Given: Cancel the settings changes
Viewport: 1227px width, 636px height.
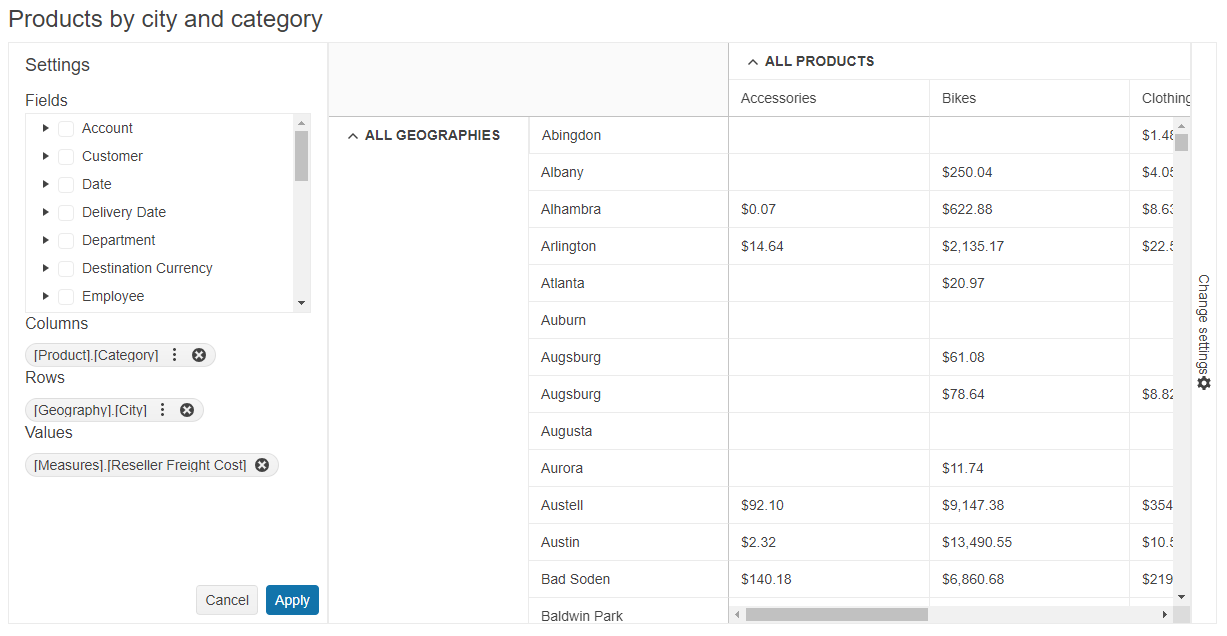Looking at the screenshot, I should pos(227,600).
